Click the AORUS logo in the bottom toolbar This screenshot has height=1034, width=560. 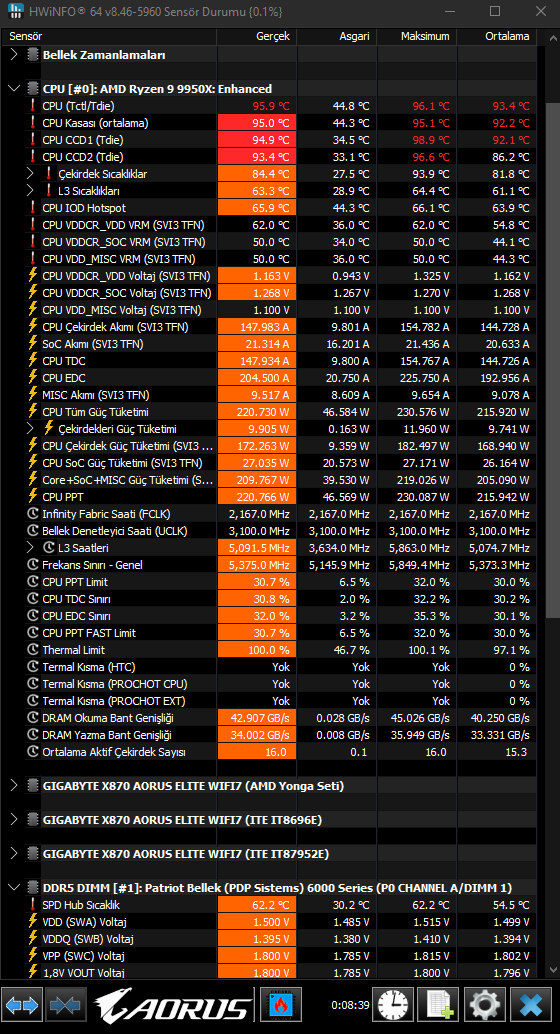tap(172, 1006)
